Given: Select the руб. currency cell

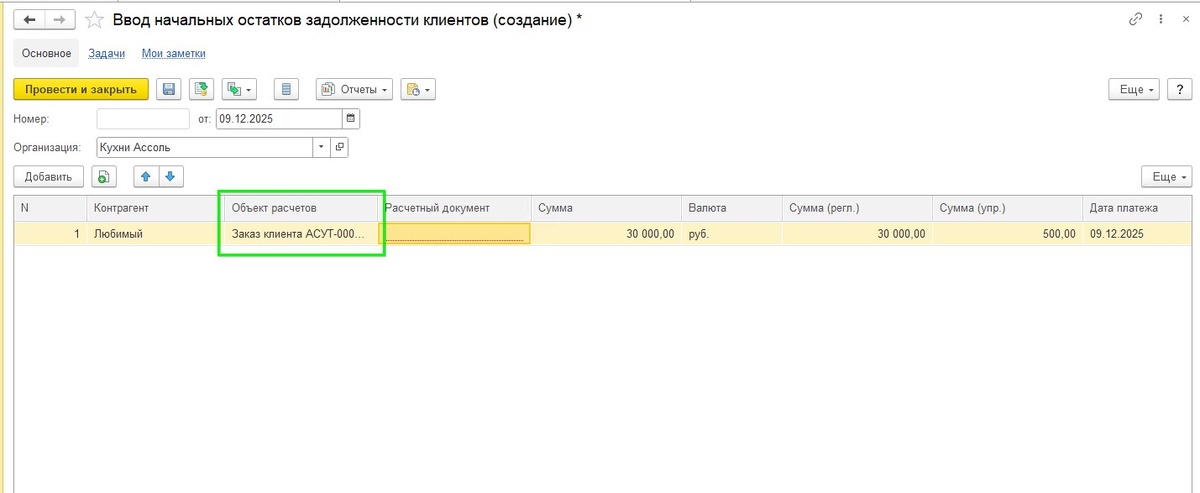Looking at the screenshot, I should [732, 234].
